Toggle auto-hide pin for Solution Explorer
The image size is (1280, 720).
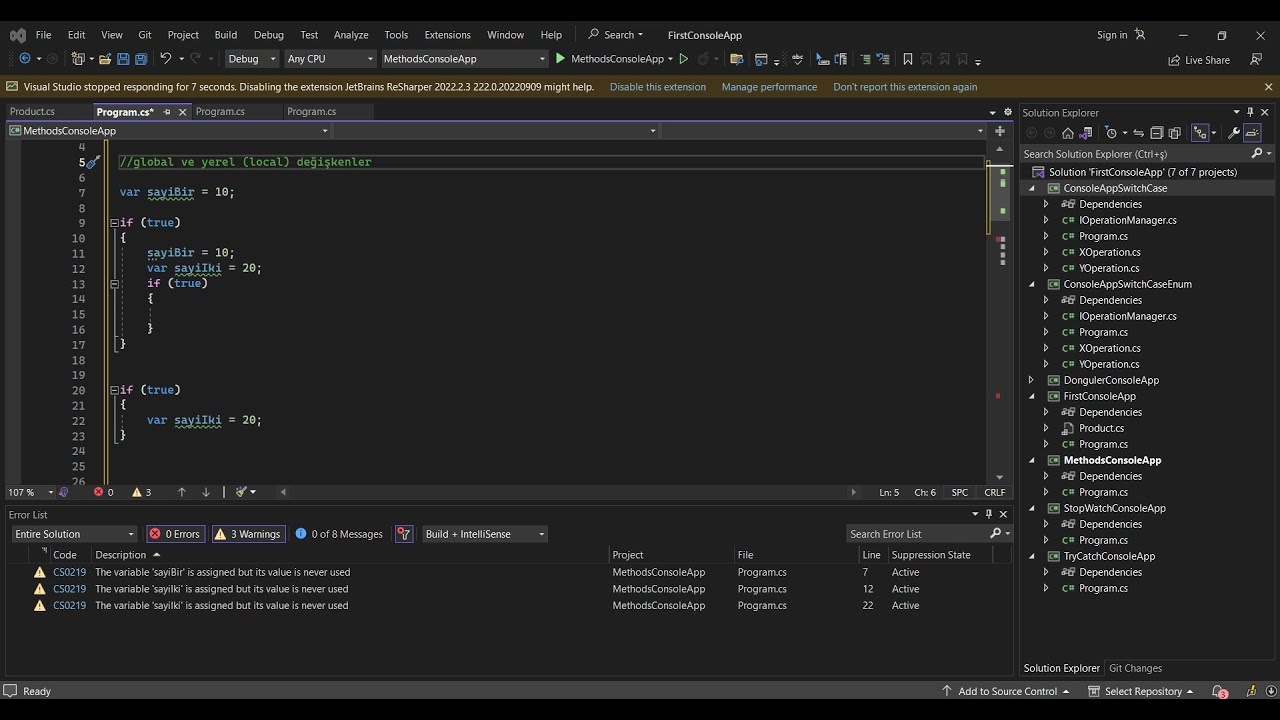[1250, 112]
